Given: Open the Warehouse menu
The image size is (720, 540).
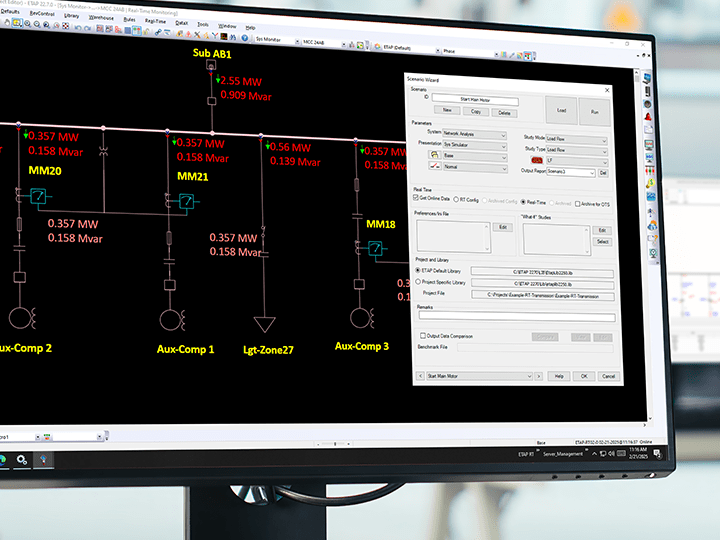Looking at the screenshot, I should point(101,17).
